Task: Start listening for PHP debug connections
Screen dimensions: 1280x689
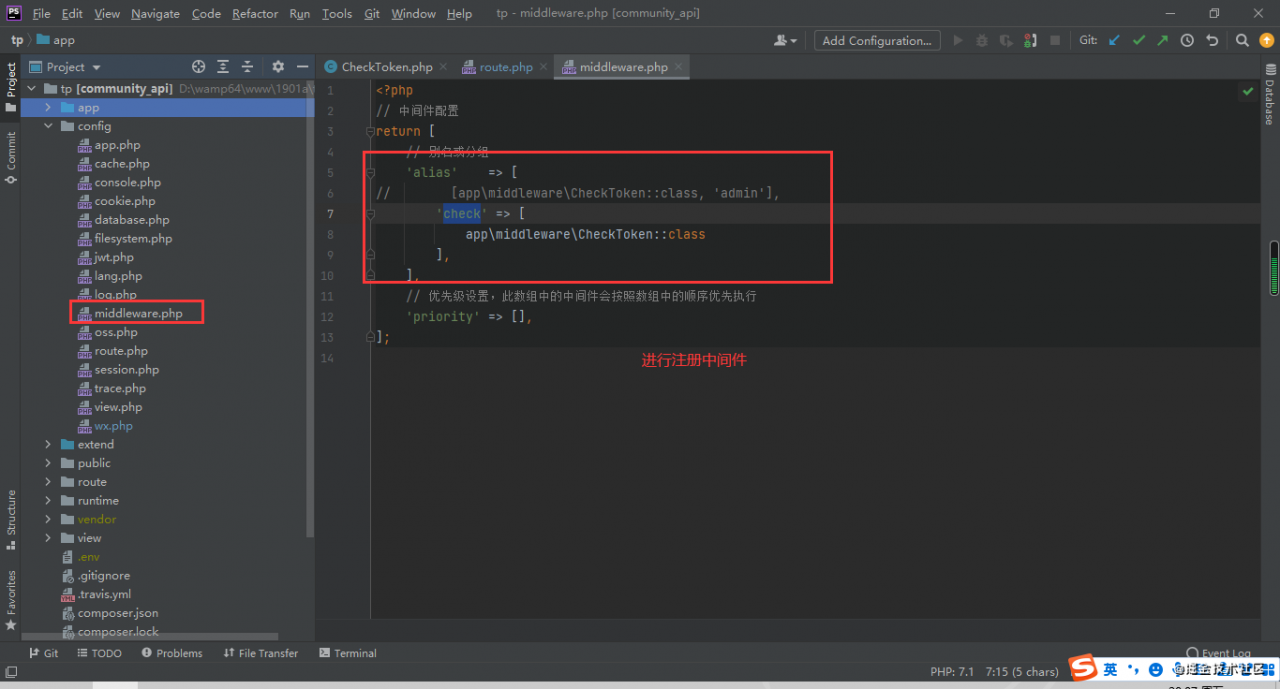Action: point(1030,40)
